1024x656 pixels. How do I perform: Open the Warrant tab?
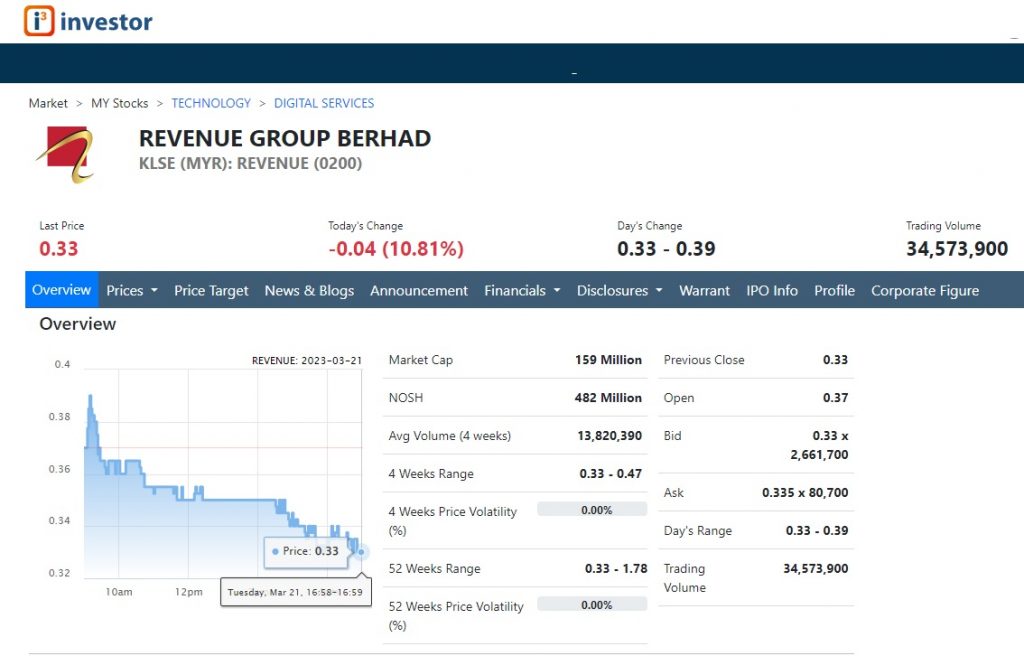click(704, 290)
